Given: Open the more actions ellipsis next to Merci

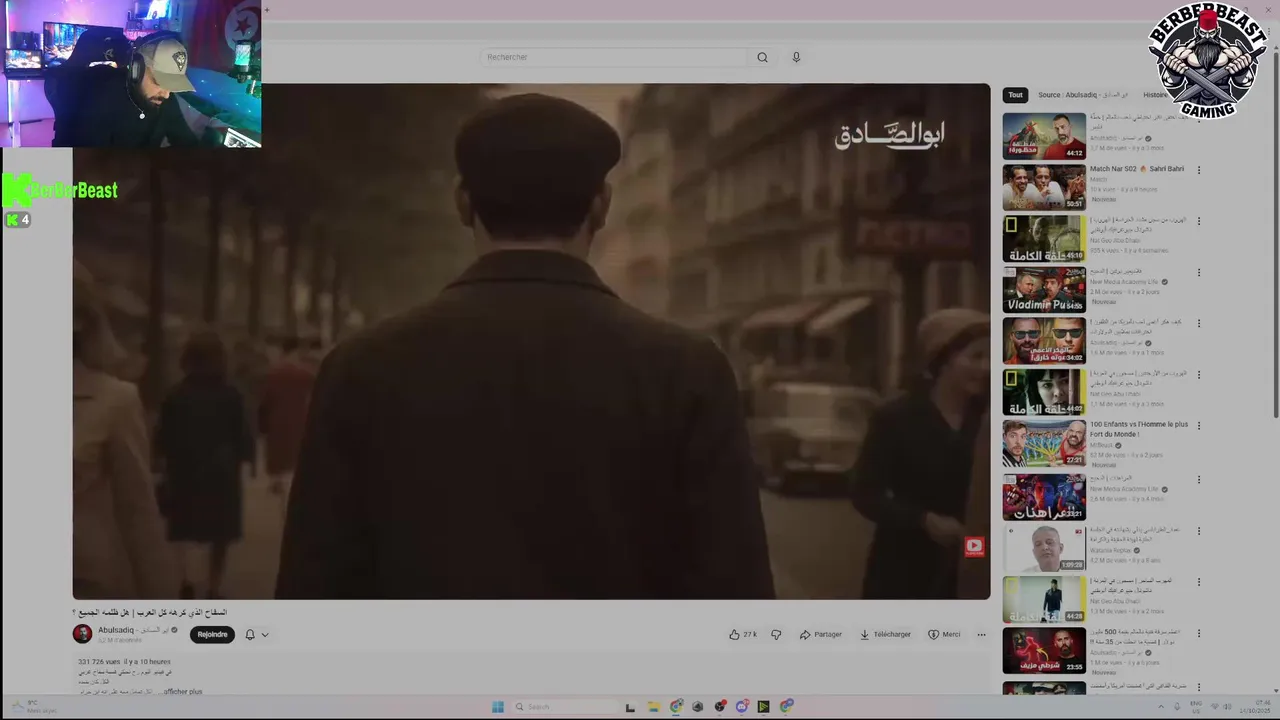Looking at the screenshot, I should coord(981,634).
